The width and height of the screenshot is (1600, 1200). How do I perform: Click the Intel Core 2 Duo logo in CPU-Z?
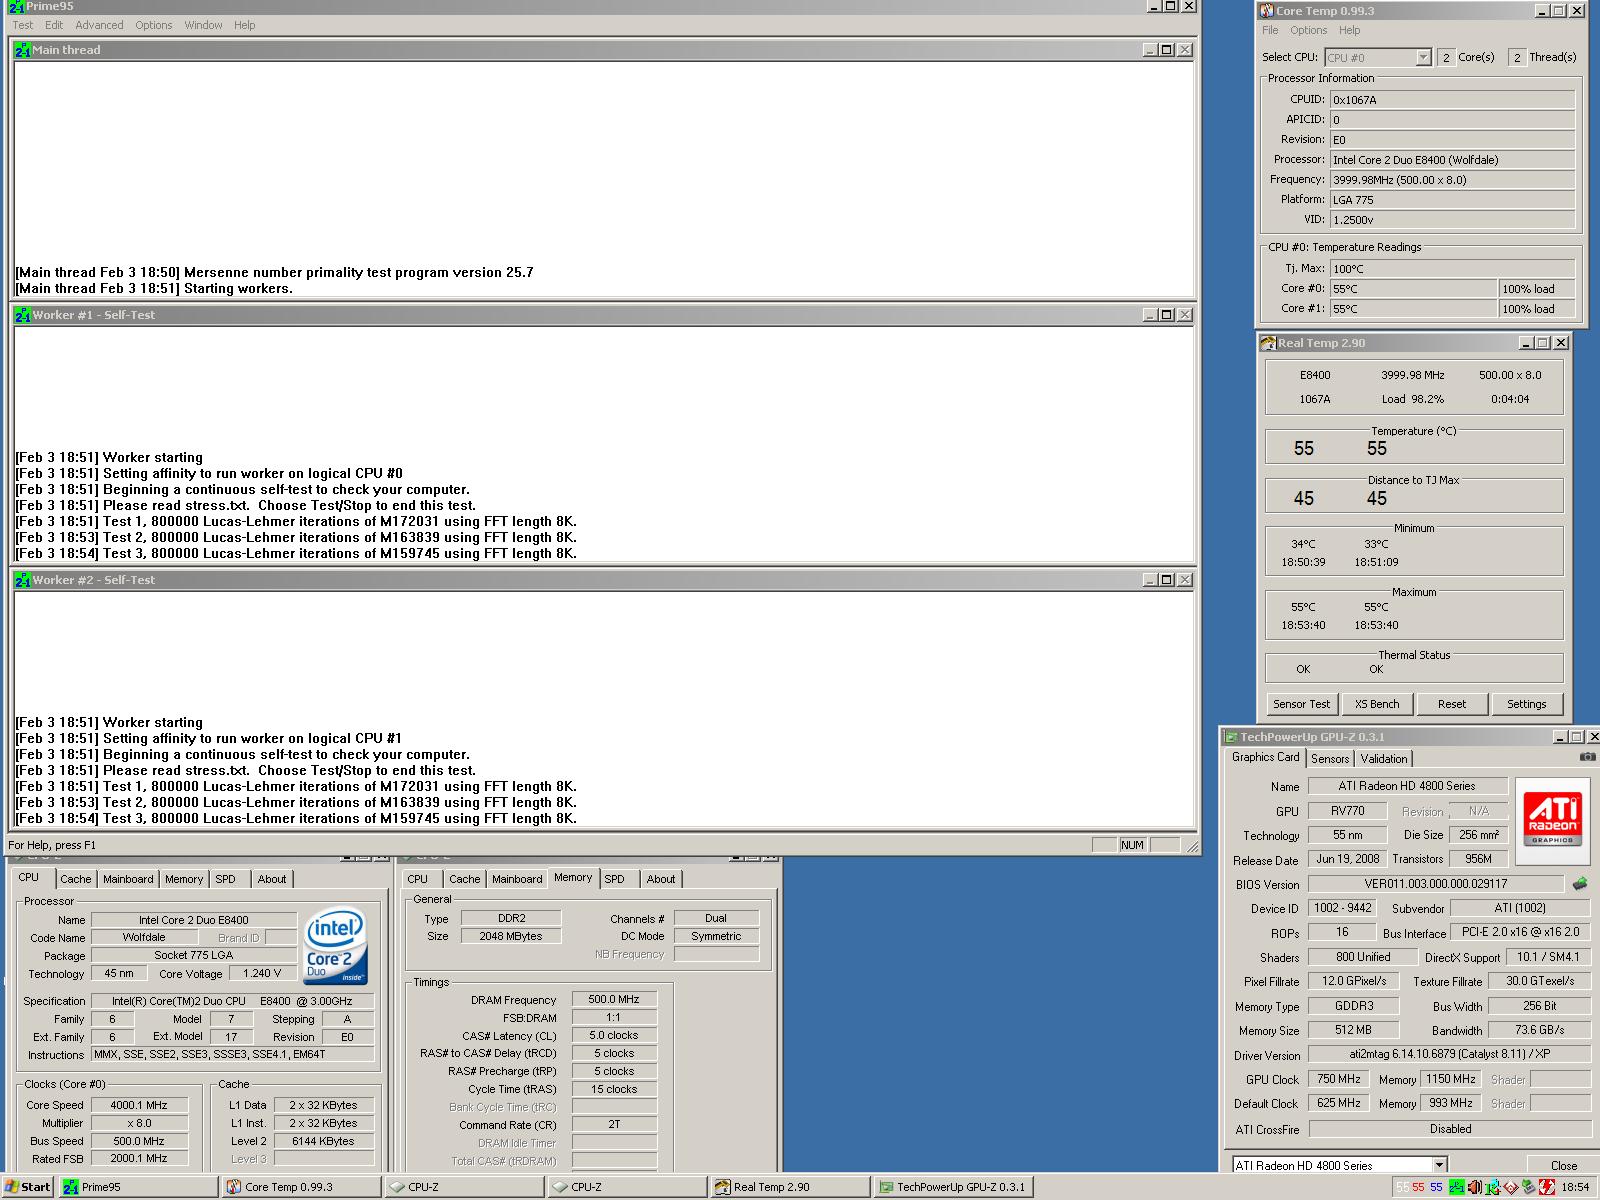(335, 946)
